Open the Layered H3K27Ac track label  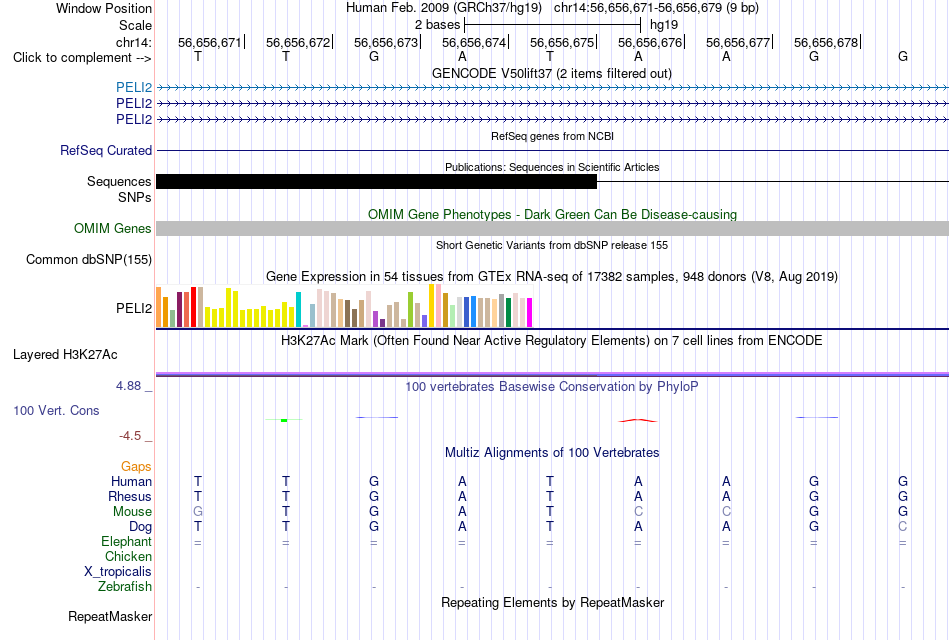click(x=65, y=355)
